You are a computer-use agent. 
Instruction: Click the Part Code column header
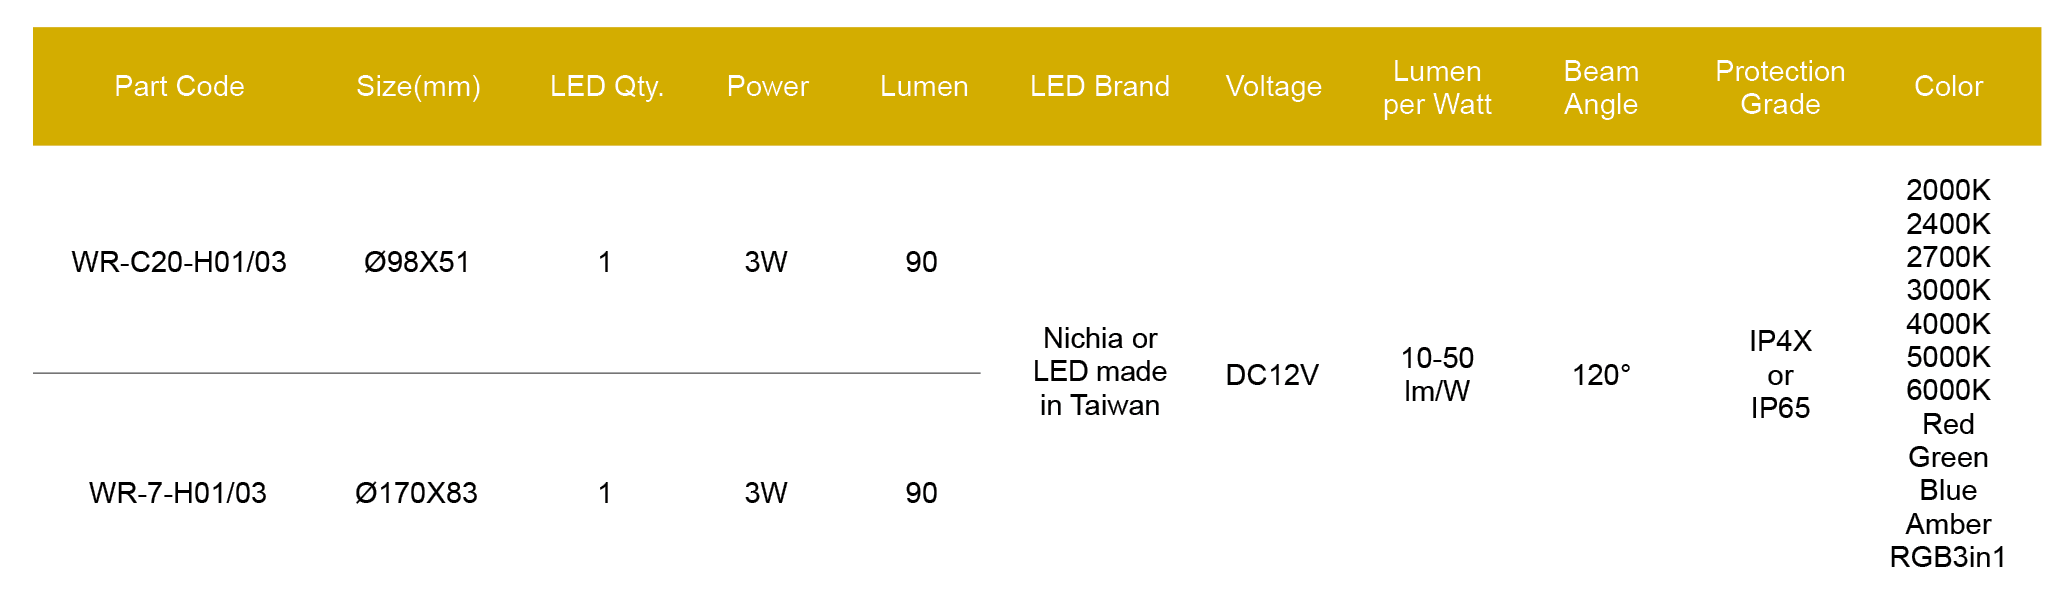tap(179, 87)
